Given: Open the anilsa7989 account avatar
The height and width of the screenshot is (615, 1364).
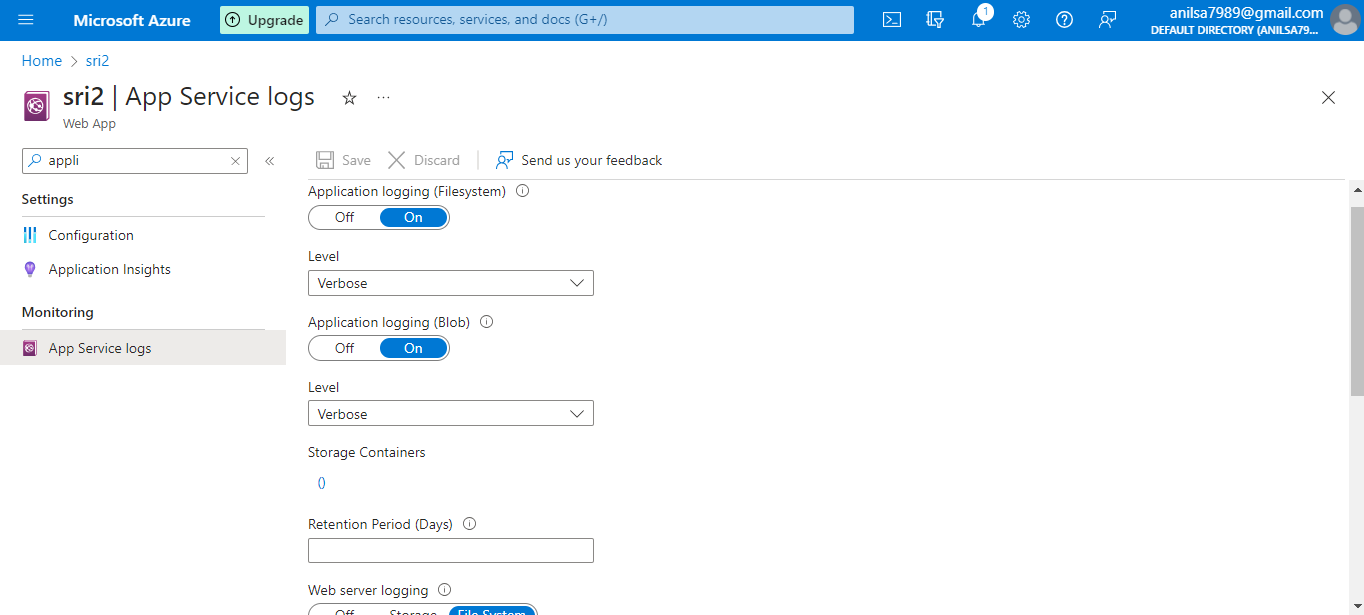Looking at the screenshot, I should coord(1345,19).
